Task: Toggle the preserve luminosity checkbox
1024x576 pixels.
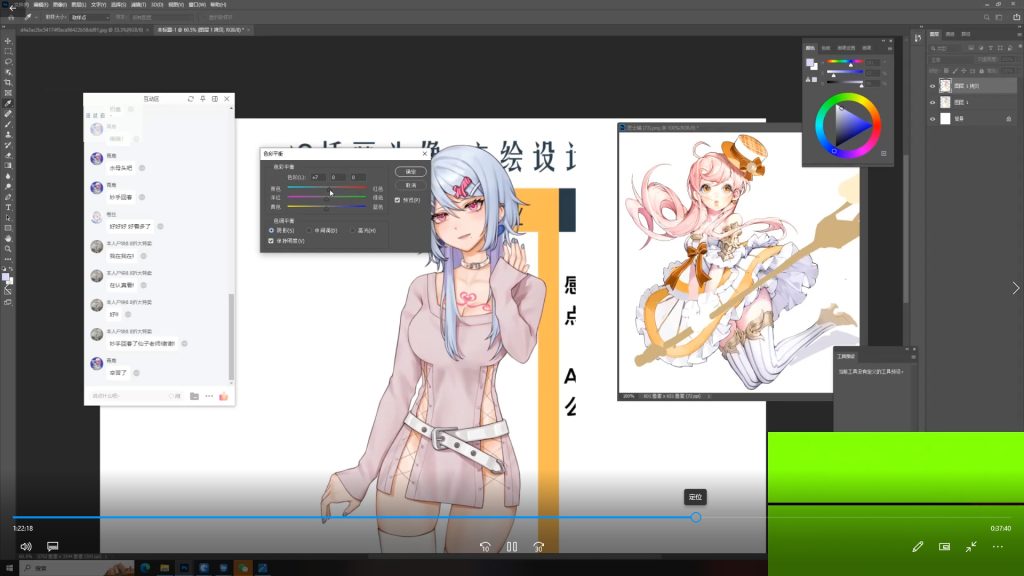Action: click(271, 241)
